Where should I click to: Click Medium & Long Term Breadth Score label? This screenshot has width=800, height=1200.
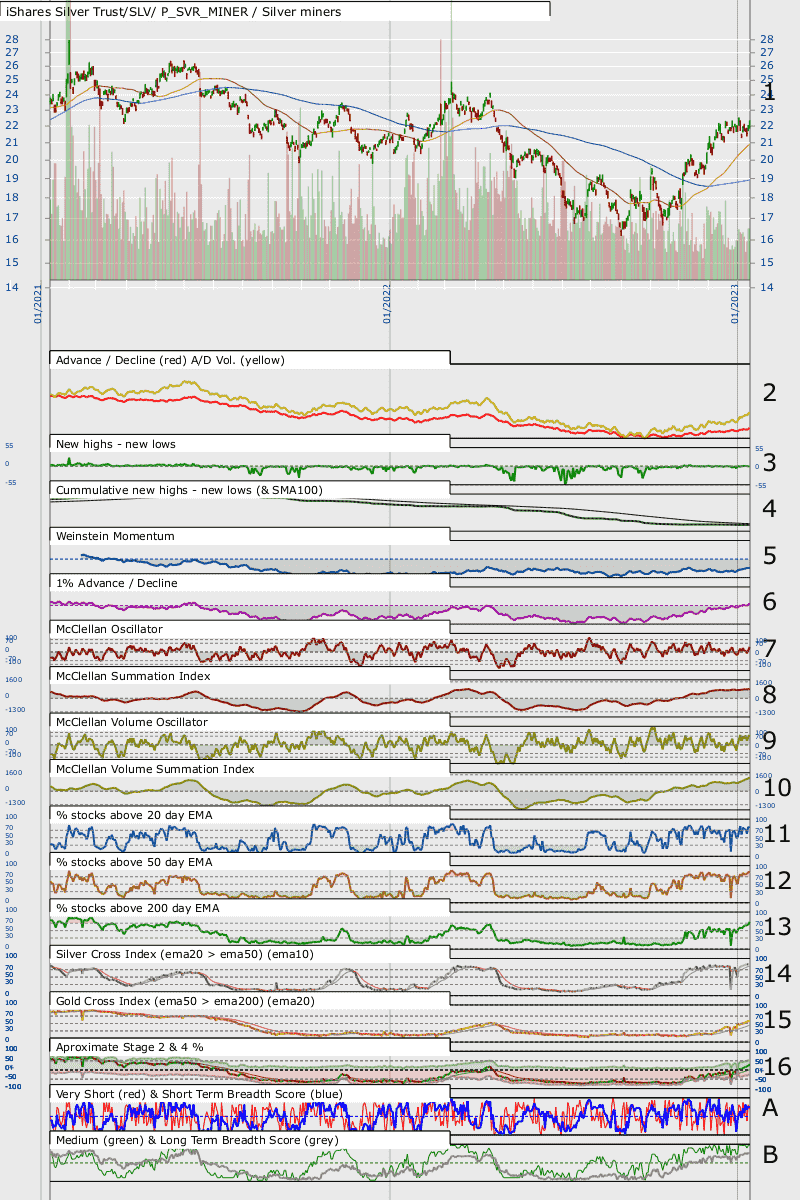tap(197, 1140)
